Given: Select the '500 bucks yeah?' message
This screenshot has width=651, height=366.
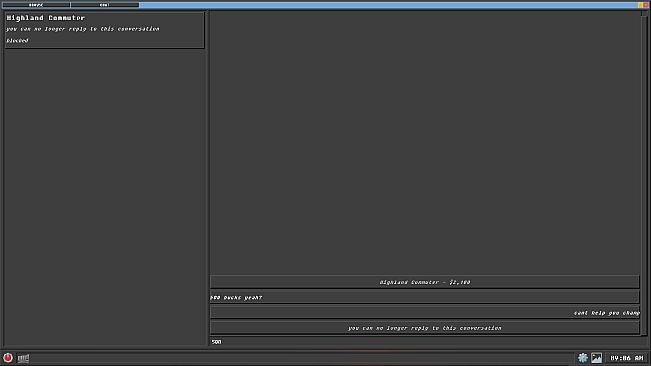Looking at the screenshot, I should 424,297.
